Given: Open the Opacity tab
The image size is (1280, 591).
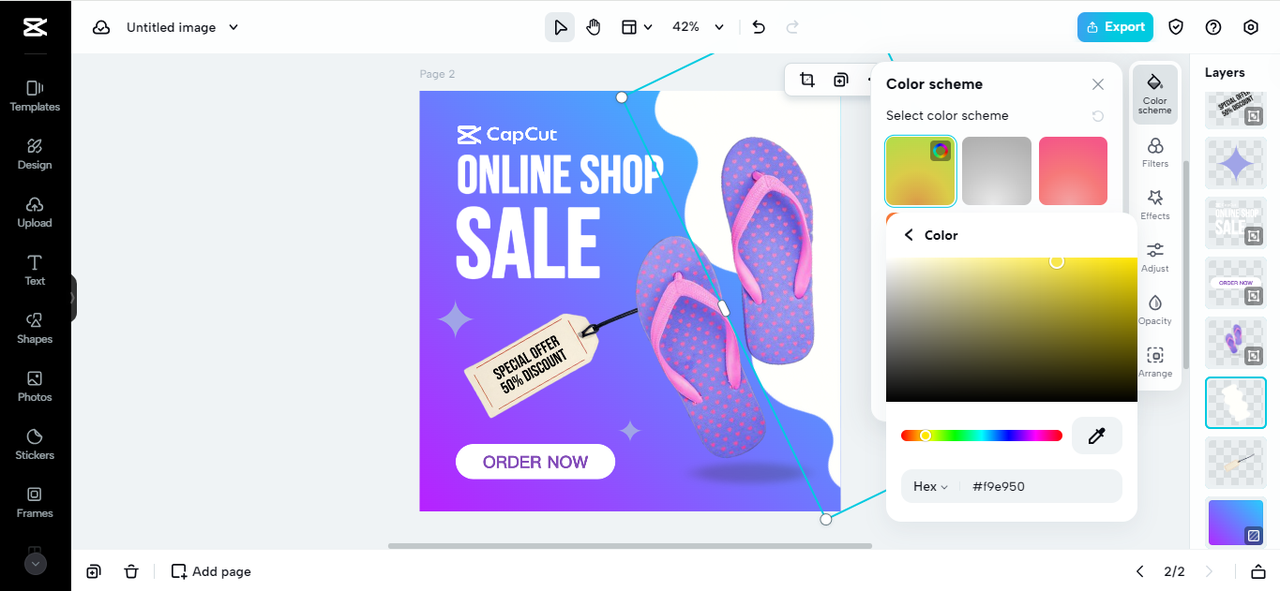Looking at the screenshot, I should coord(1155,310).
